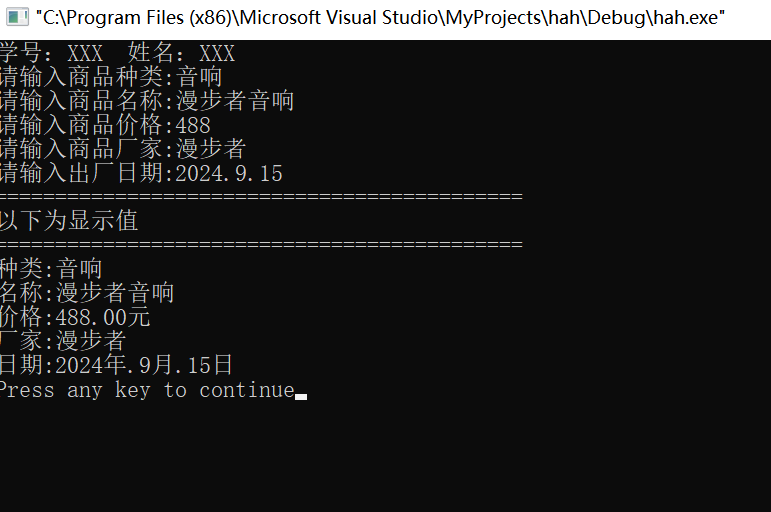Click the 学号: XXX header line
The width and height of the screenshot is (771, 512).
click(x=51, y=53)
